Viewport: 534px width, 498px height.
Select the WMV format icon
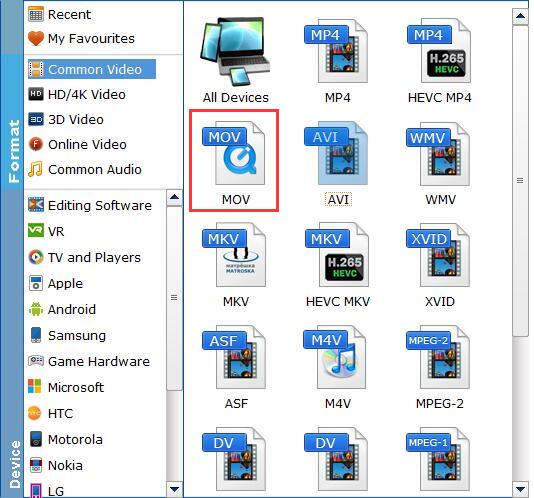(438, 154)
